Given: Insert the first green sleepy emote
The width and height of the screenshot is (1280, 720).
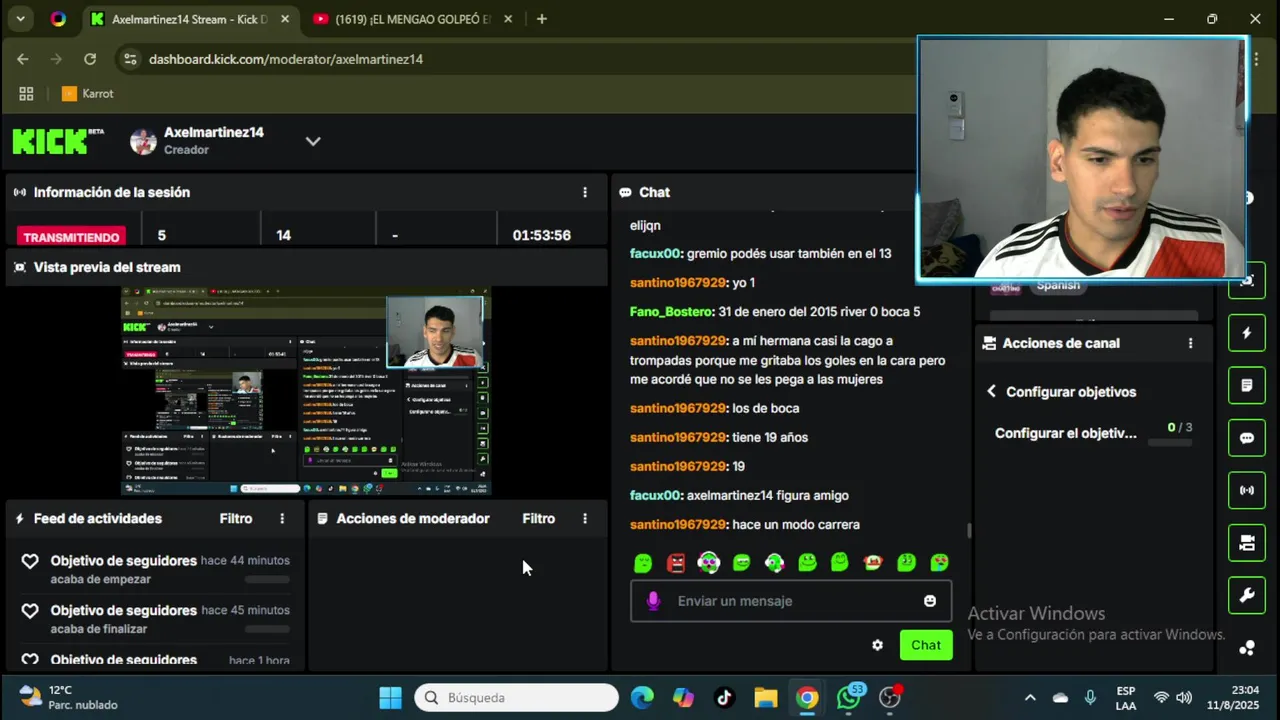Looking at the screenshot, I should pyautogui.click(x=643, y=563).
